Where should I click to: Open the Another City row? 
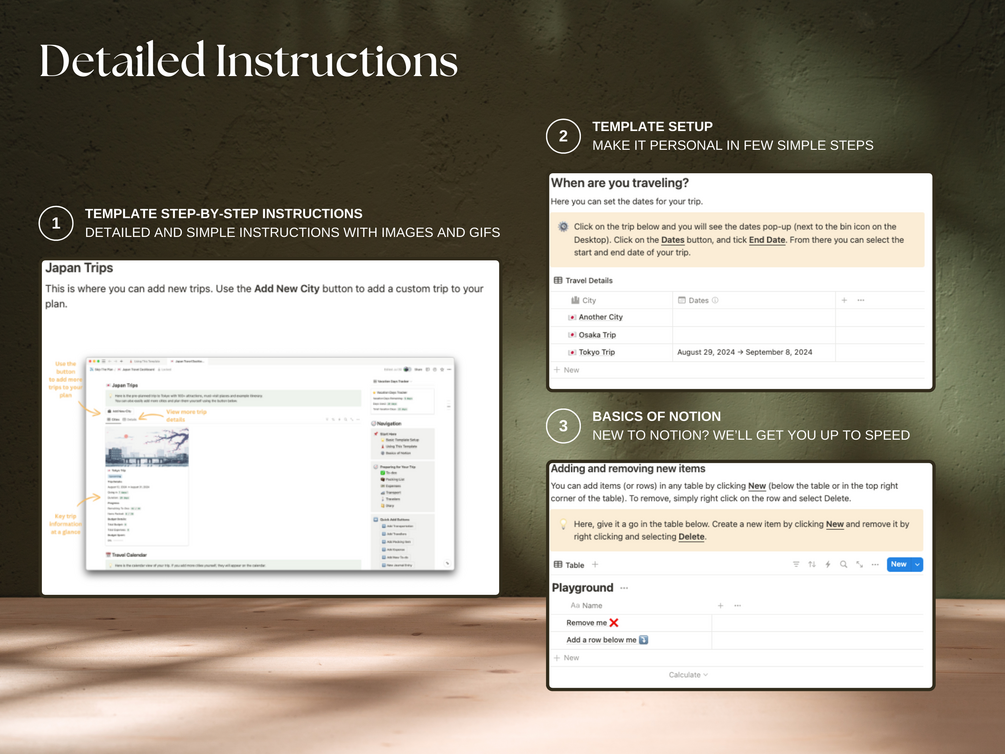737,317
